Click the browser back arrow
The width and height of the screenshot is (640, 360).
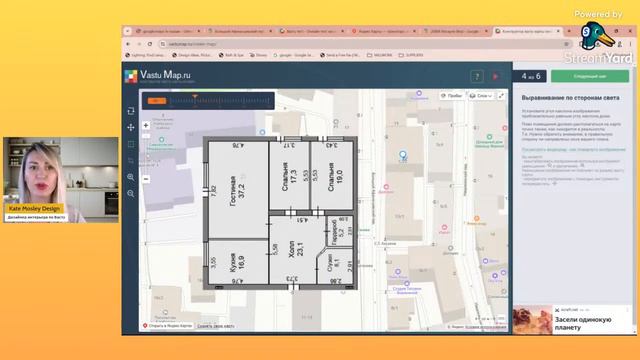[128, 44]
